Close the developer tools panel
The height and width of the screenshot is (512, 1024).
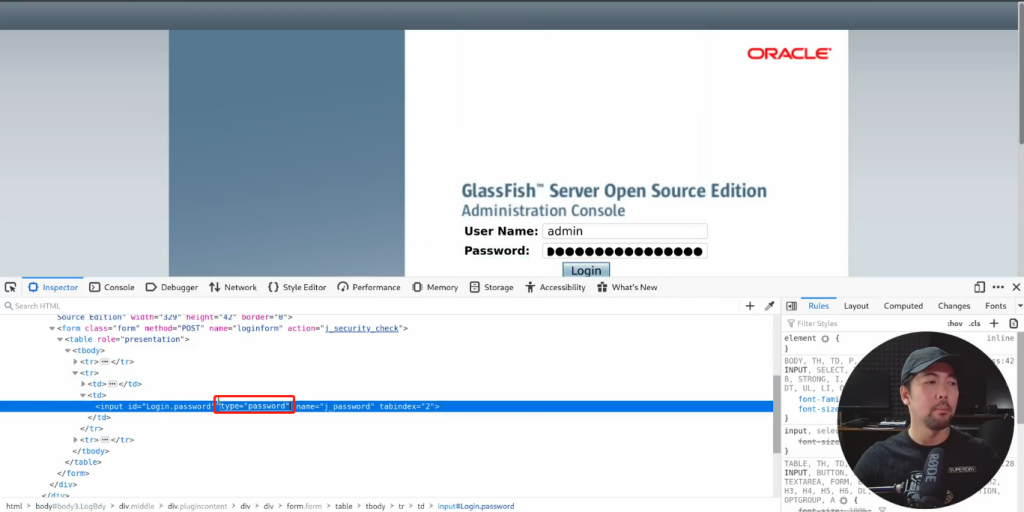point(1016,287)
